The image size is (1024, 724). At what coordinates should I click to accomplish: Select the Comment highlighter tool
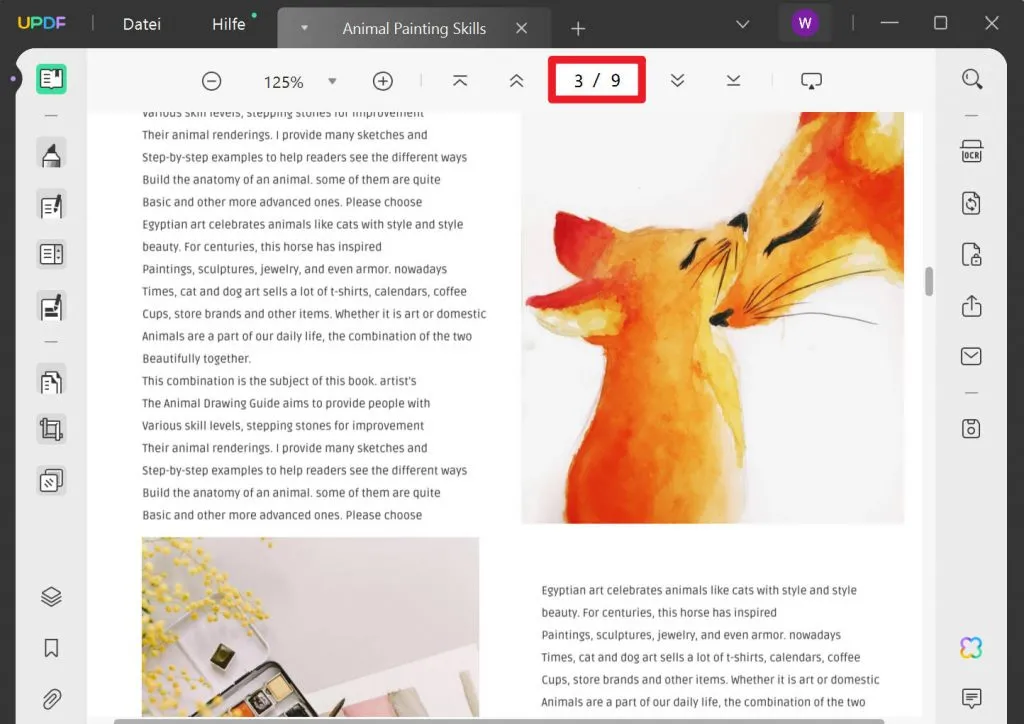click(51, 155)
